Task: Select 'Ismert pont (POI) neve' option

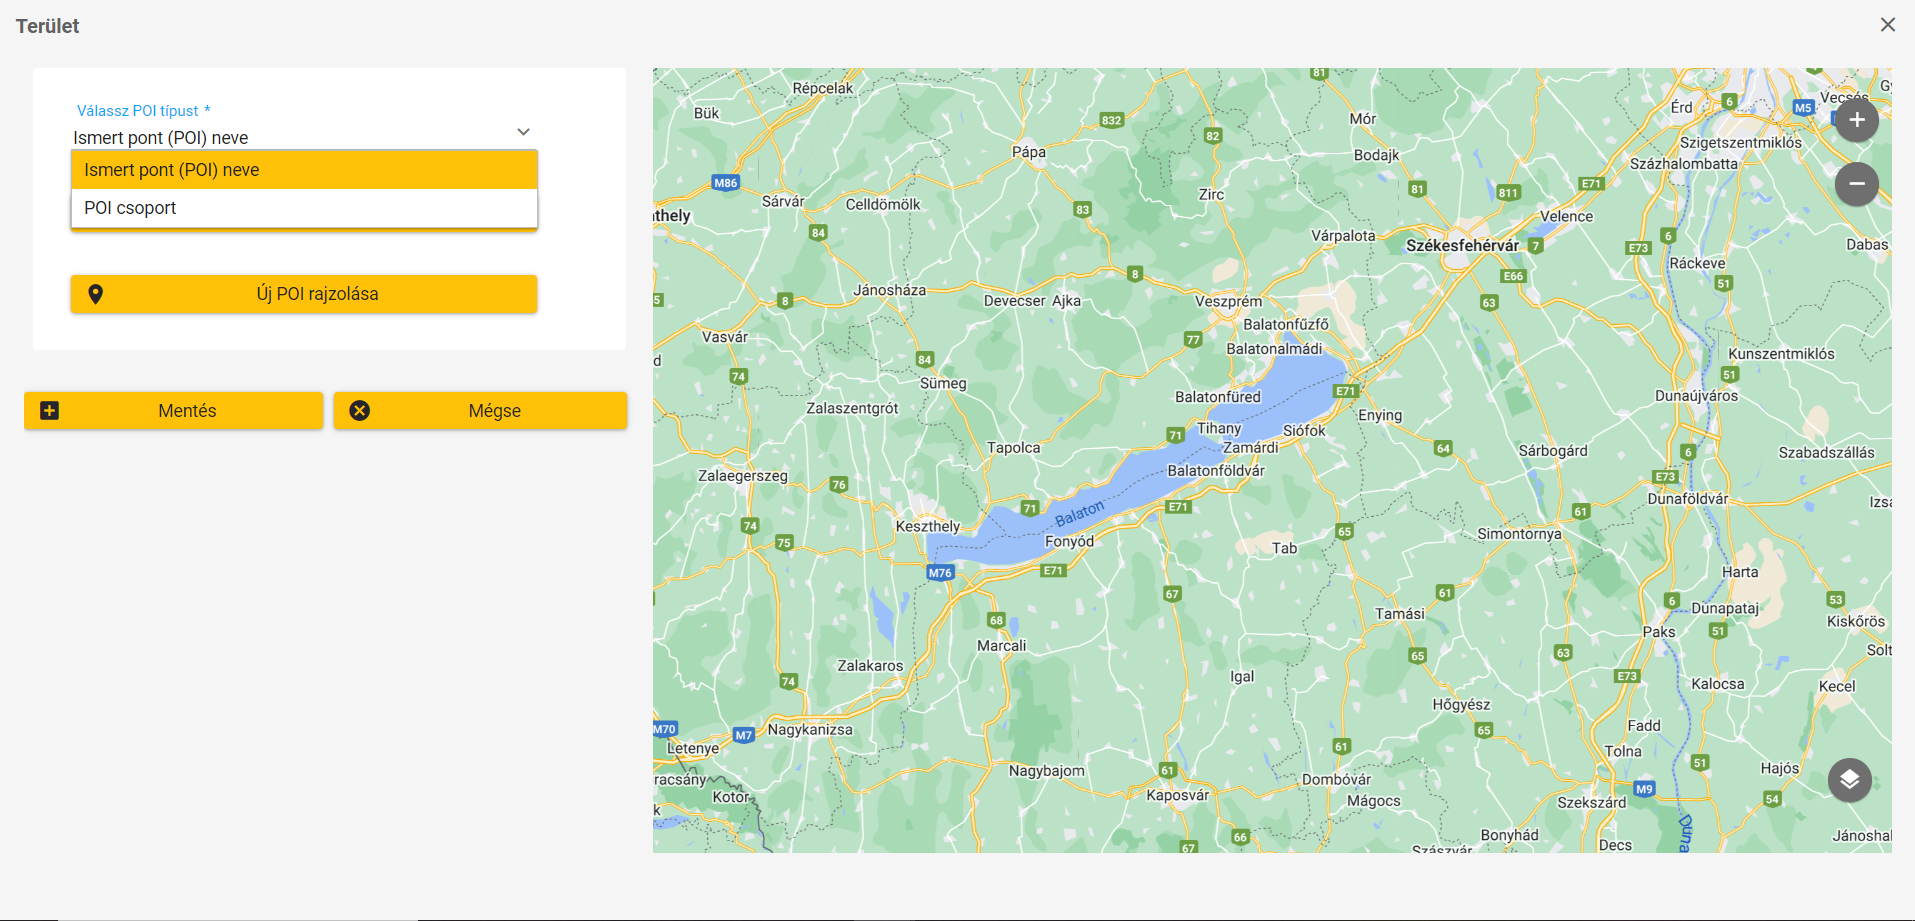Action: tap(304, 170)
